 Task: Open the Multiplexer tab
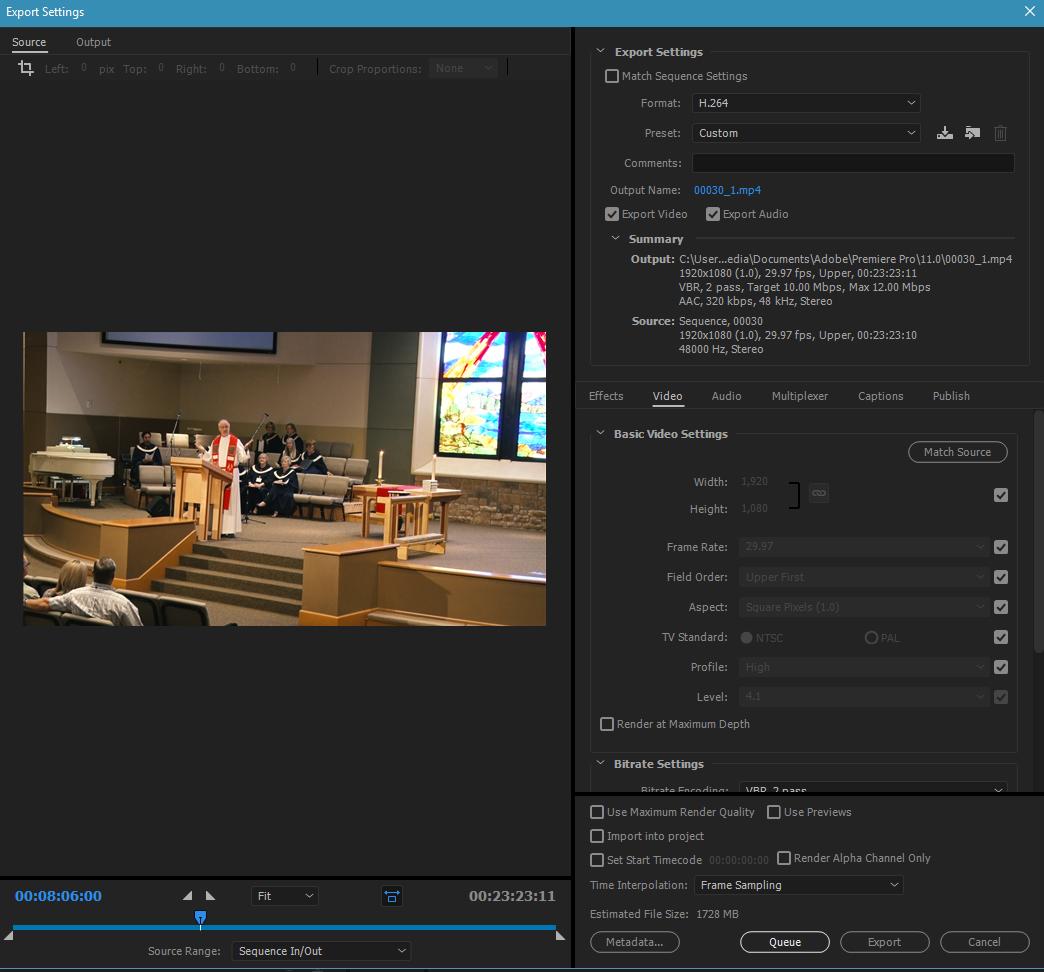pyautogui.click(x=800, y=396)
